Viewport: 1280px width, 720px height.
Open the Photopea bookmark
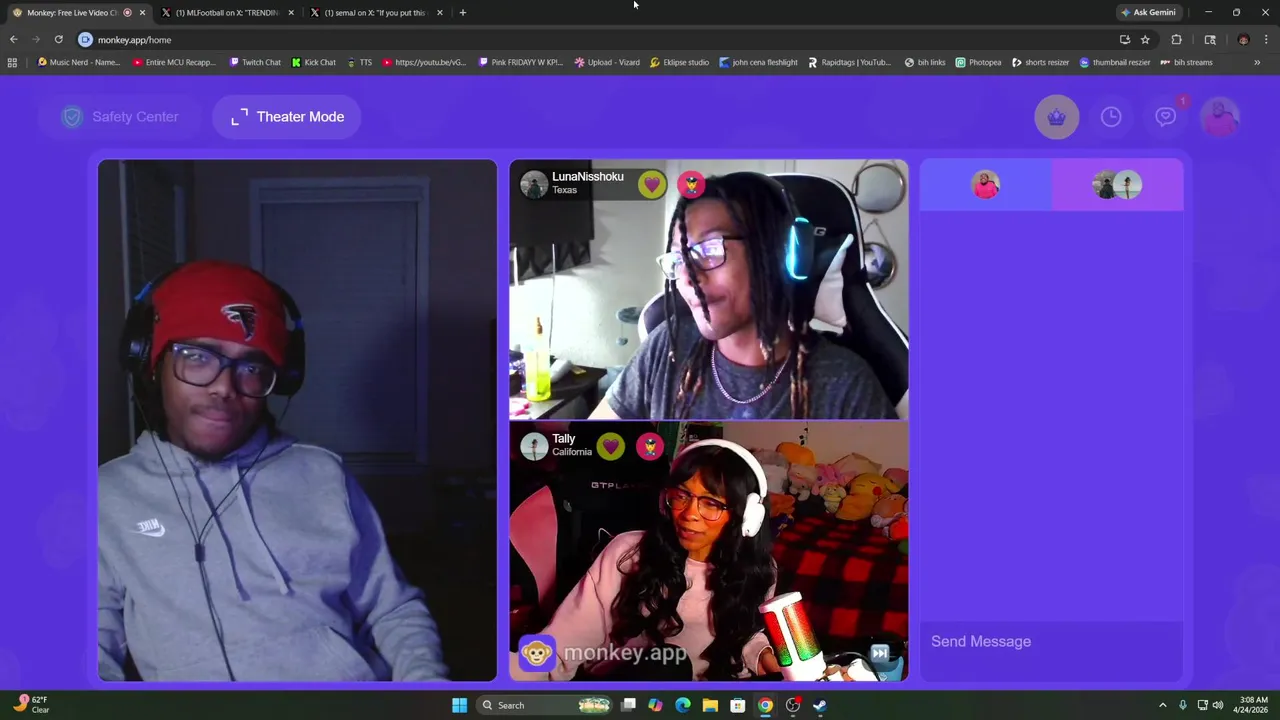pyautogui.click(x=978, y=62)
